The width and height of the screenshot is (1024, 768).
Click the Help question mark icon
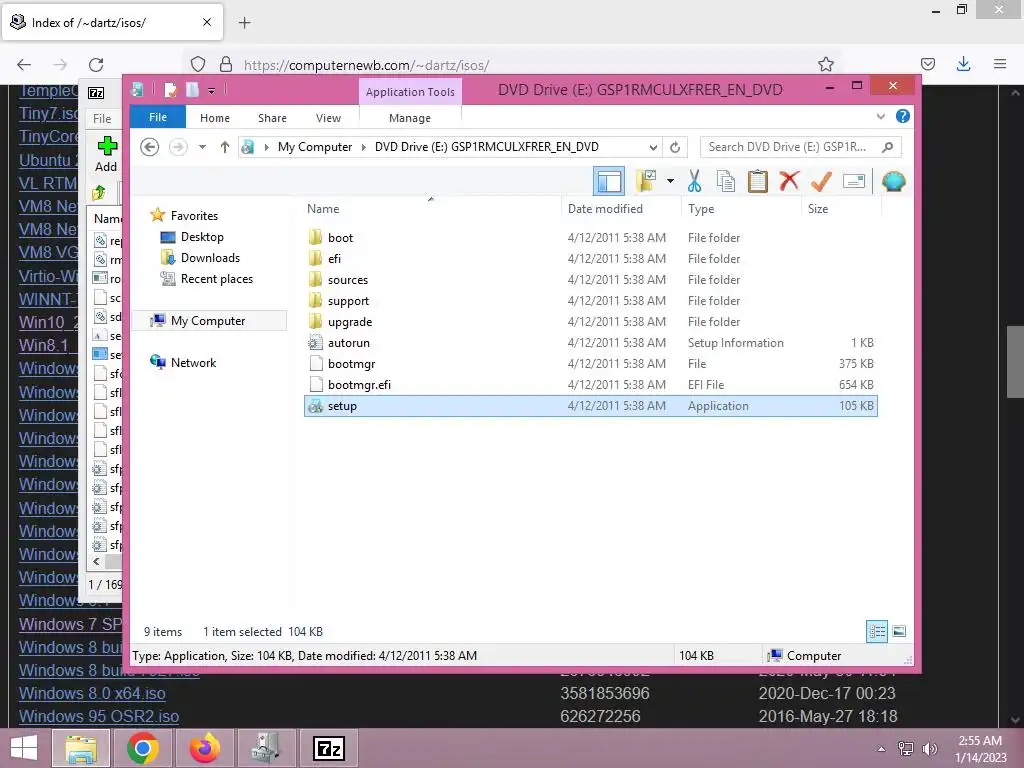(903, 116)
